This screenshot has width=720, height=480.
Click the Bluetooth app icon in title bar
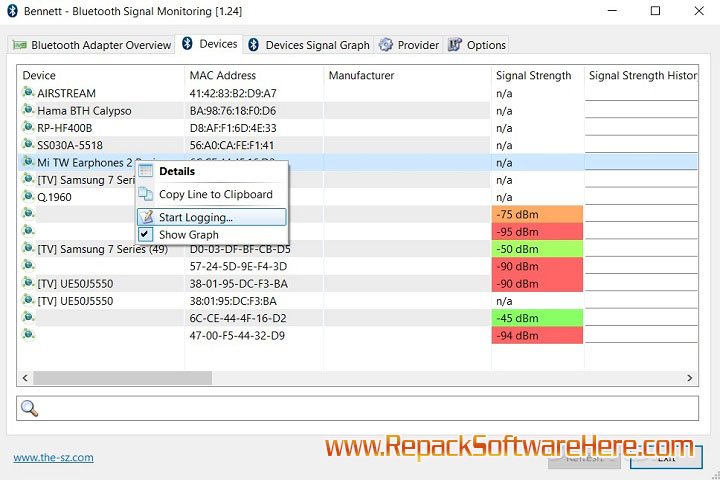coord(12,11)
